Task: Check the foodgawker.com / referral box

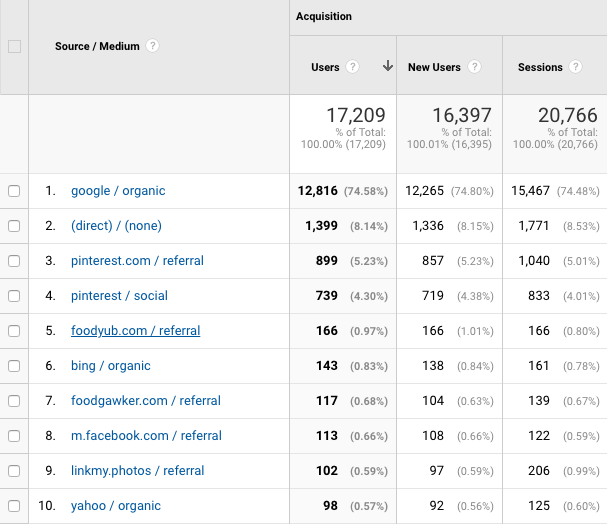Action: click(14, 401)
